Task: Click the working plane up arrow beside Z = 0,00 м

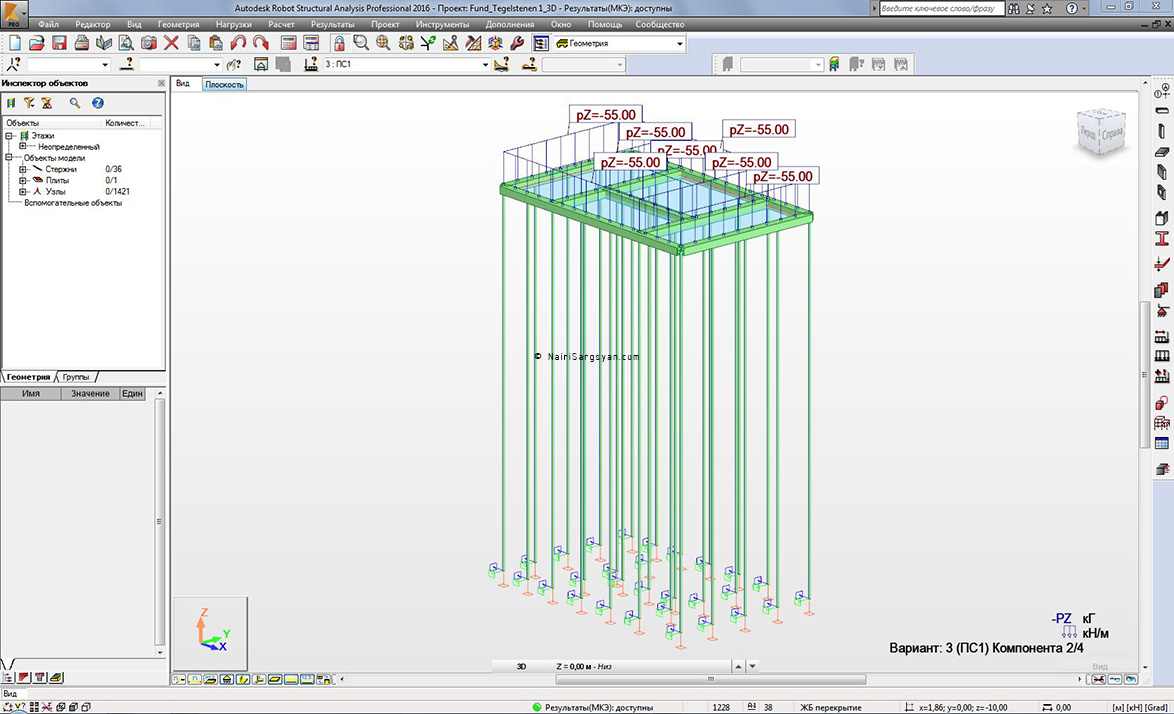Action: pyautogui.click(x=738, y=666)
